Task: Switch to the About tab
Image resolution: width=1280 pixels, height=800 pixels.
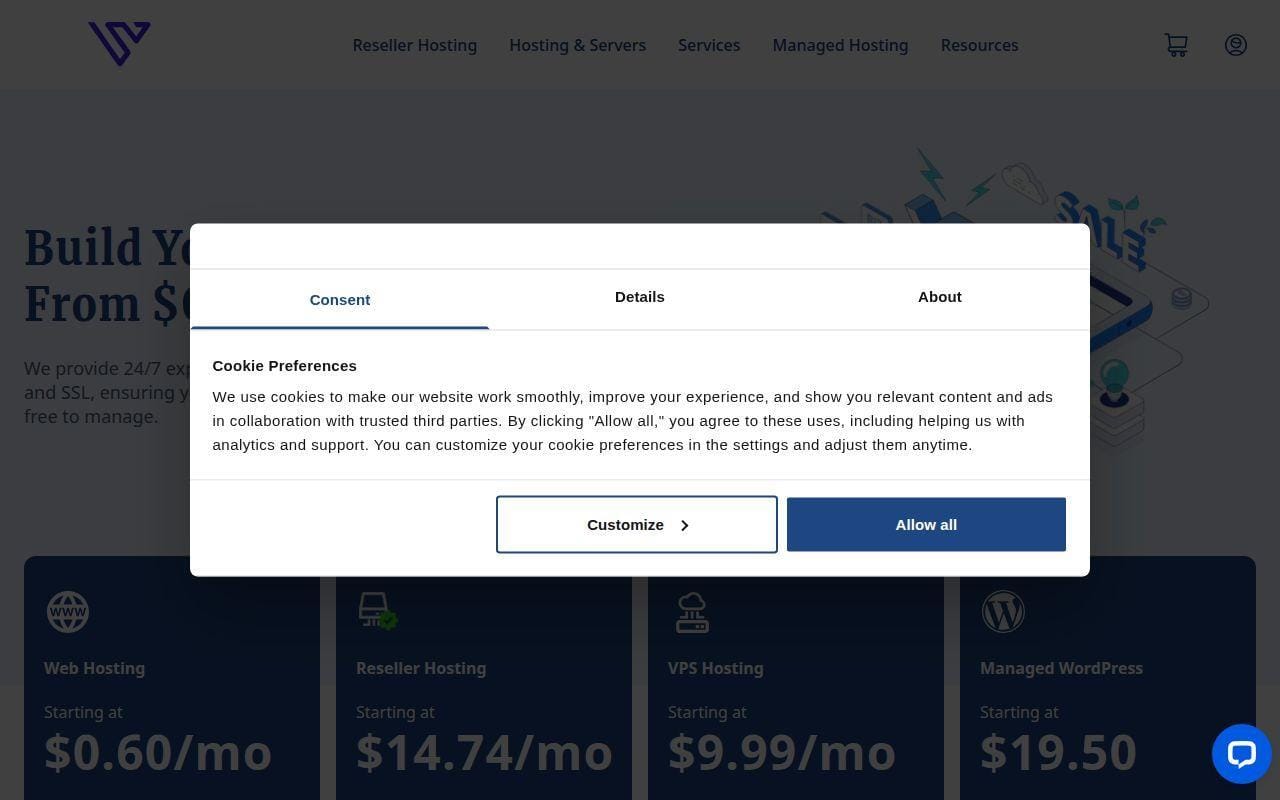Action: (940, 297)
